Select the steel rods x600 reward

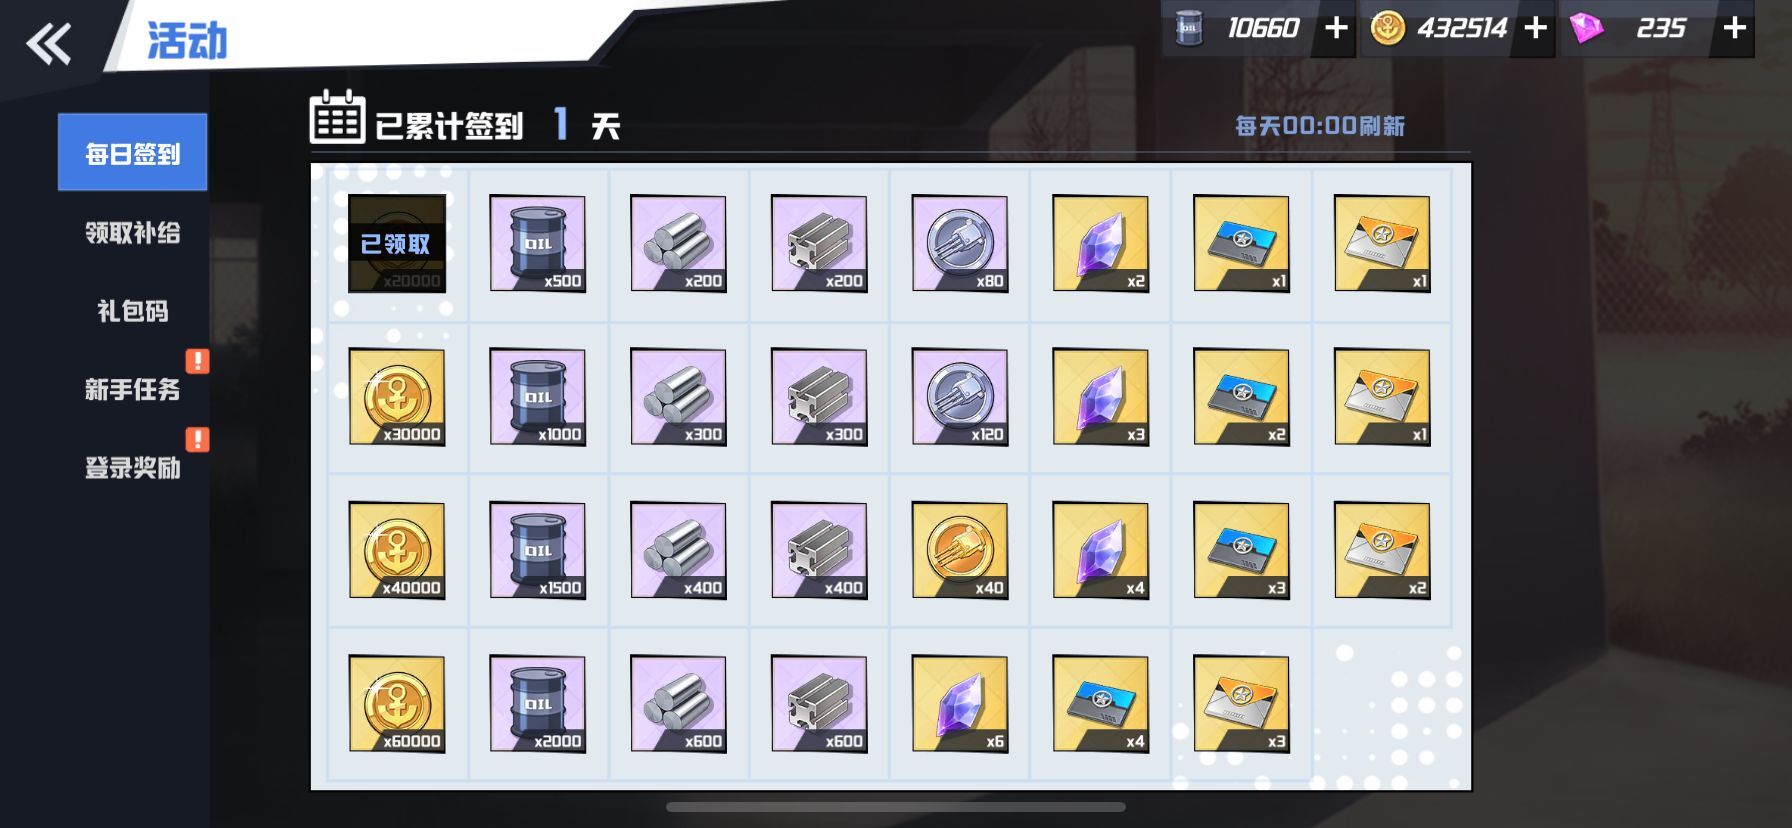(x=678, y=704)
